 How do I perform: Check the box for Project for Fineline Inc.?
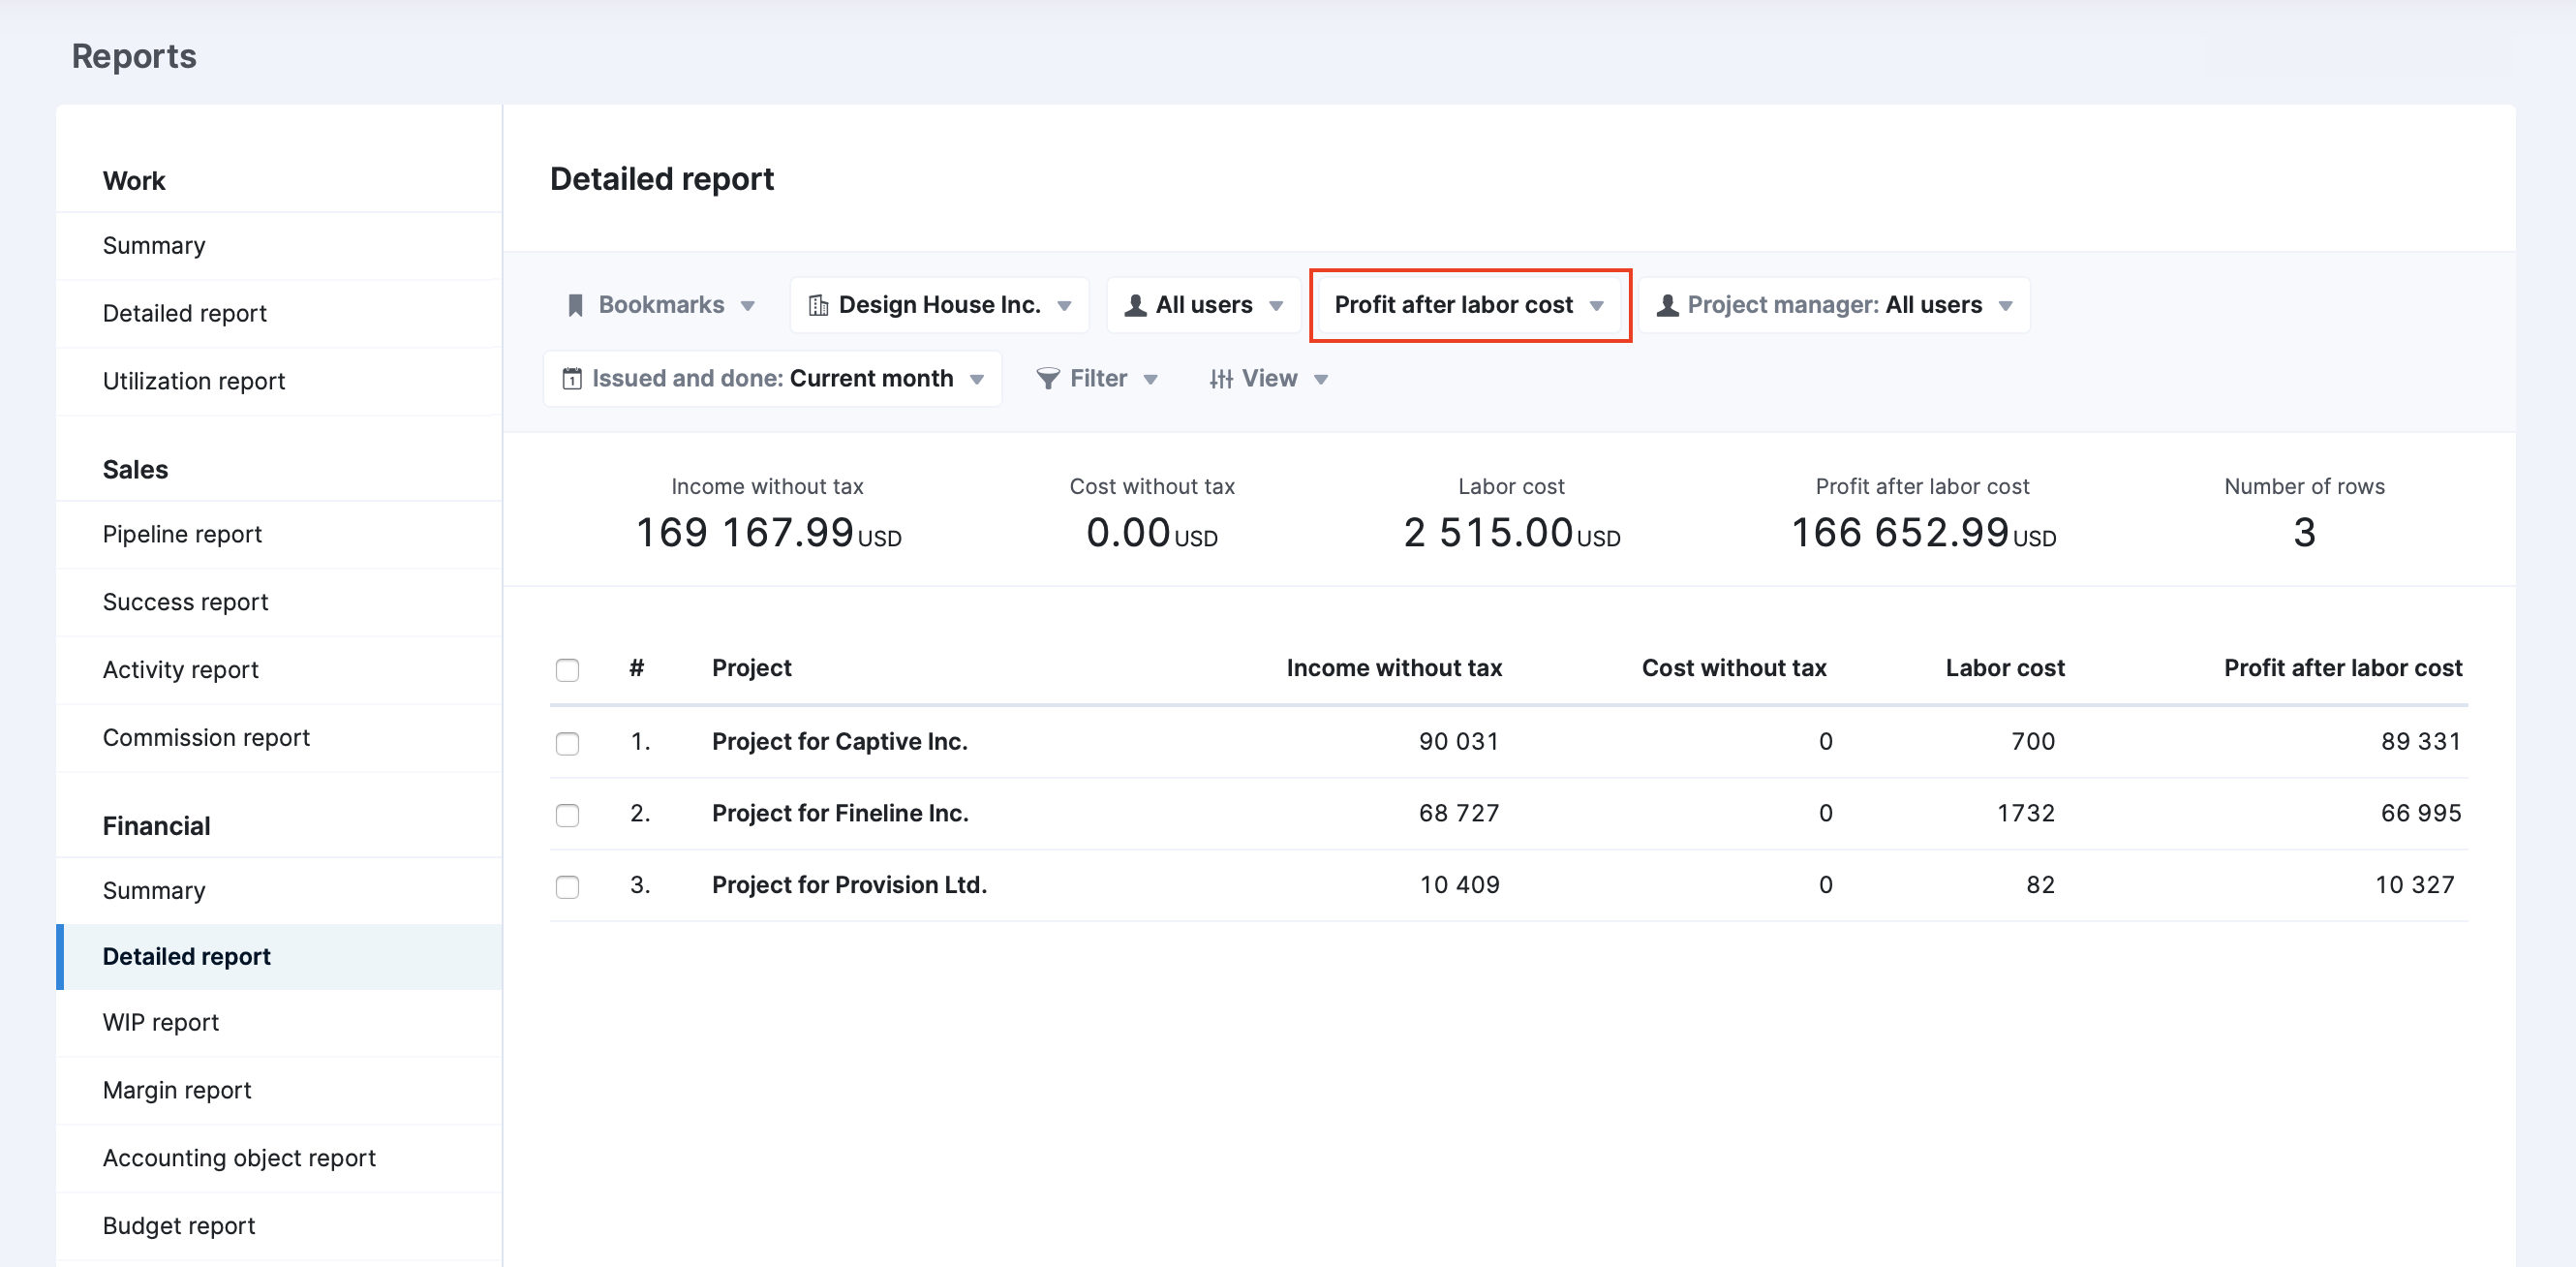pos(567,815)
